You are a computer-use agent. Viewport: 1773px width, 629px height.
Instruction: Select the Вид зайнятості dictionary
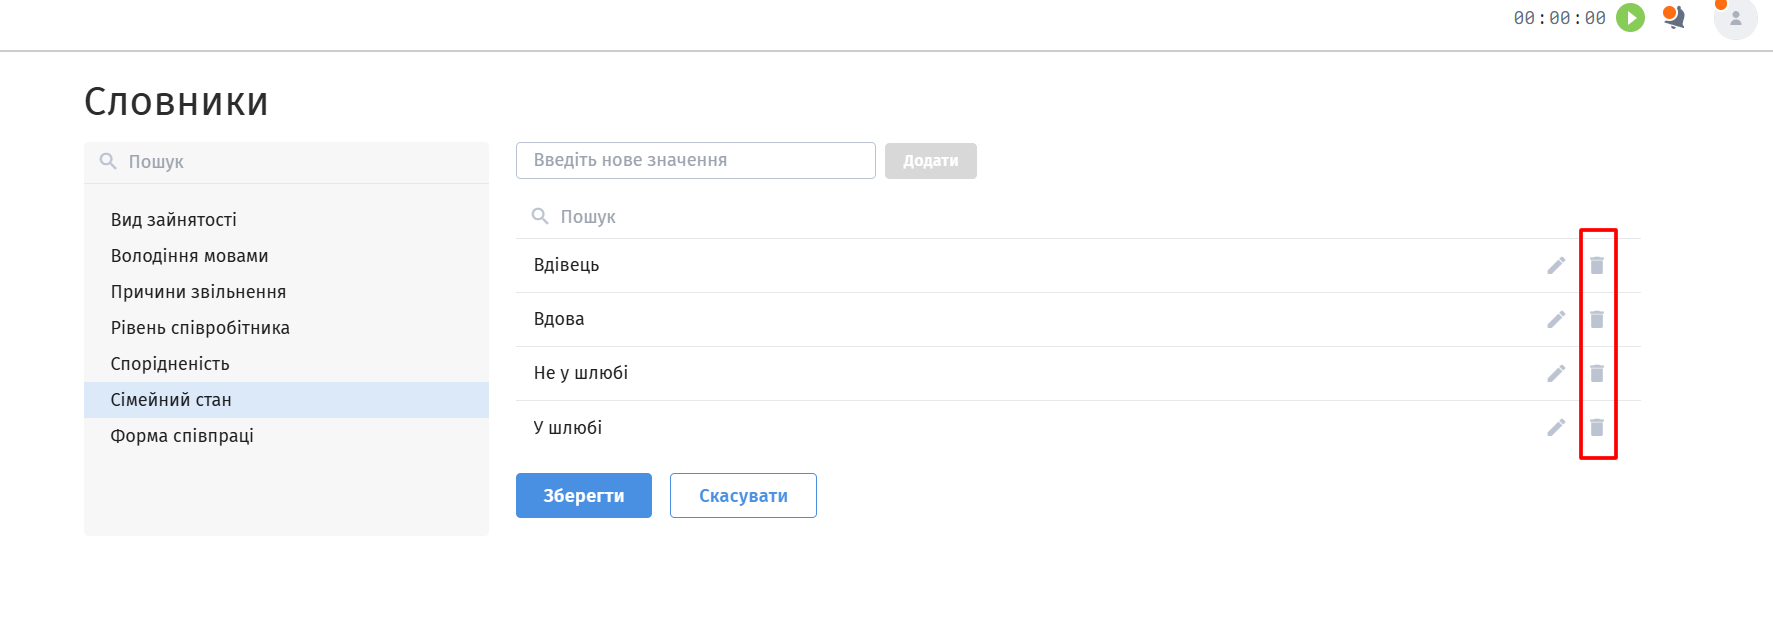pos(174,220)
